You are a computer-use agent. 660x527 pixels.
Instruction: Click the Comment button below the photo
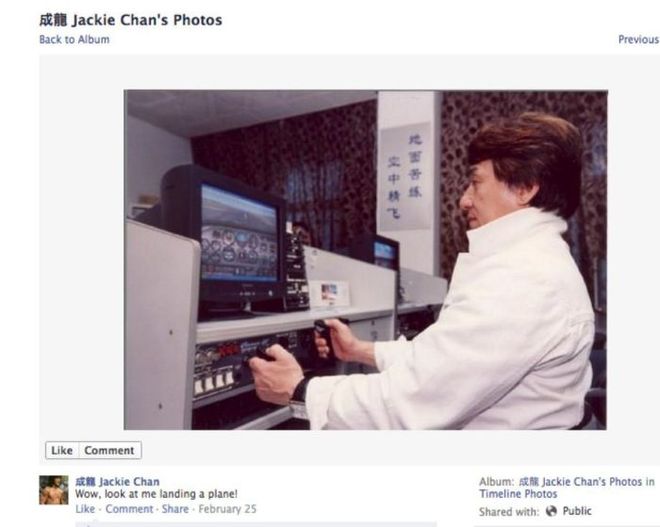click(x=109, y=450)
